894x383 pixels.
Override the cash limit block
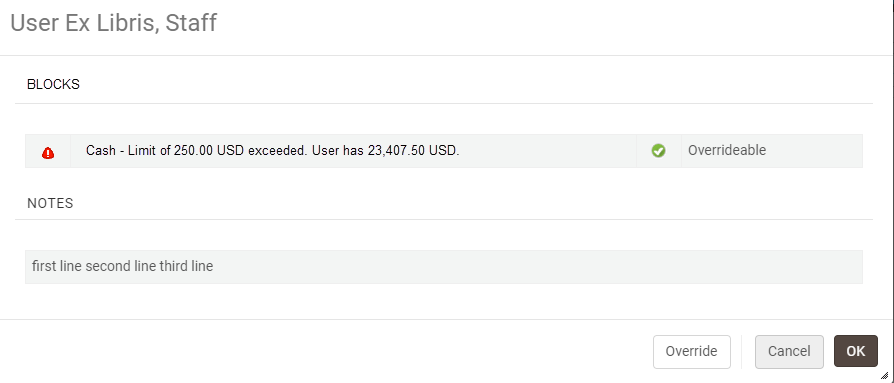(x=692, y=352)
